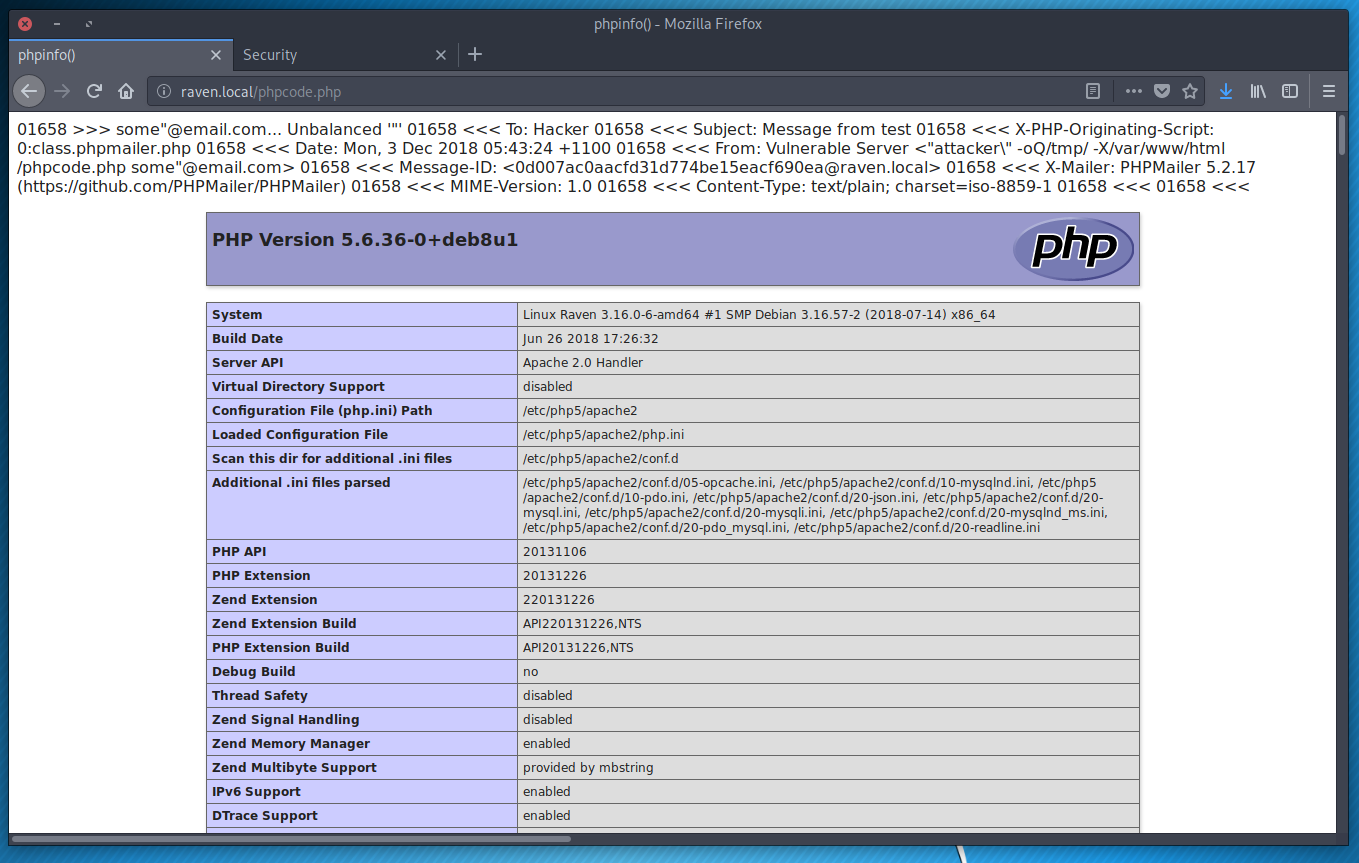Viewport: 1359px width, 863px height.
Task: Select the Server API label
Action: (x=247, y=363)
